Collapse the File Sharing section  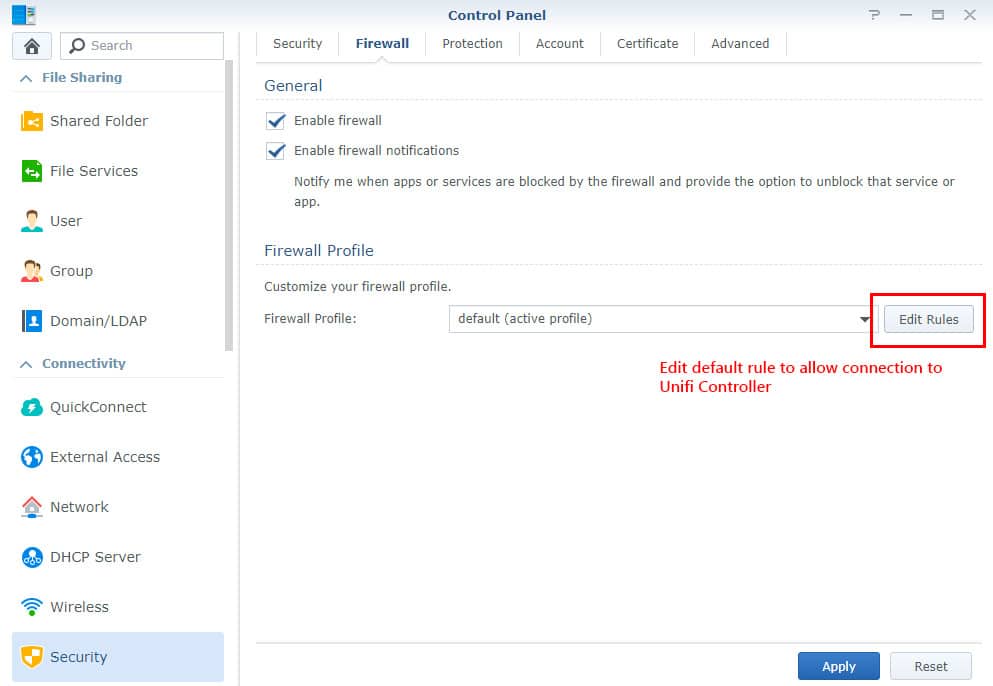tap(26, 78)
